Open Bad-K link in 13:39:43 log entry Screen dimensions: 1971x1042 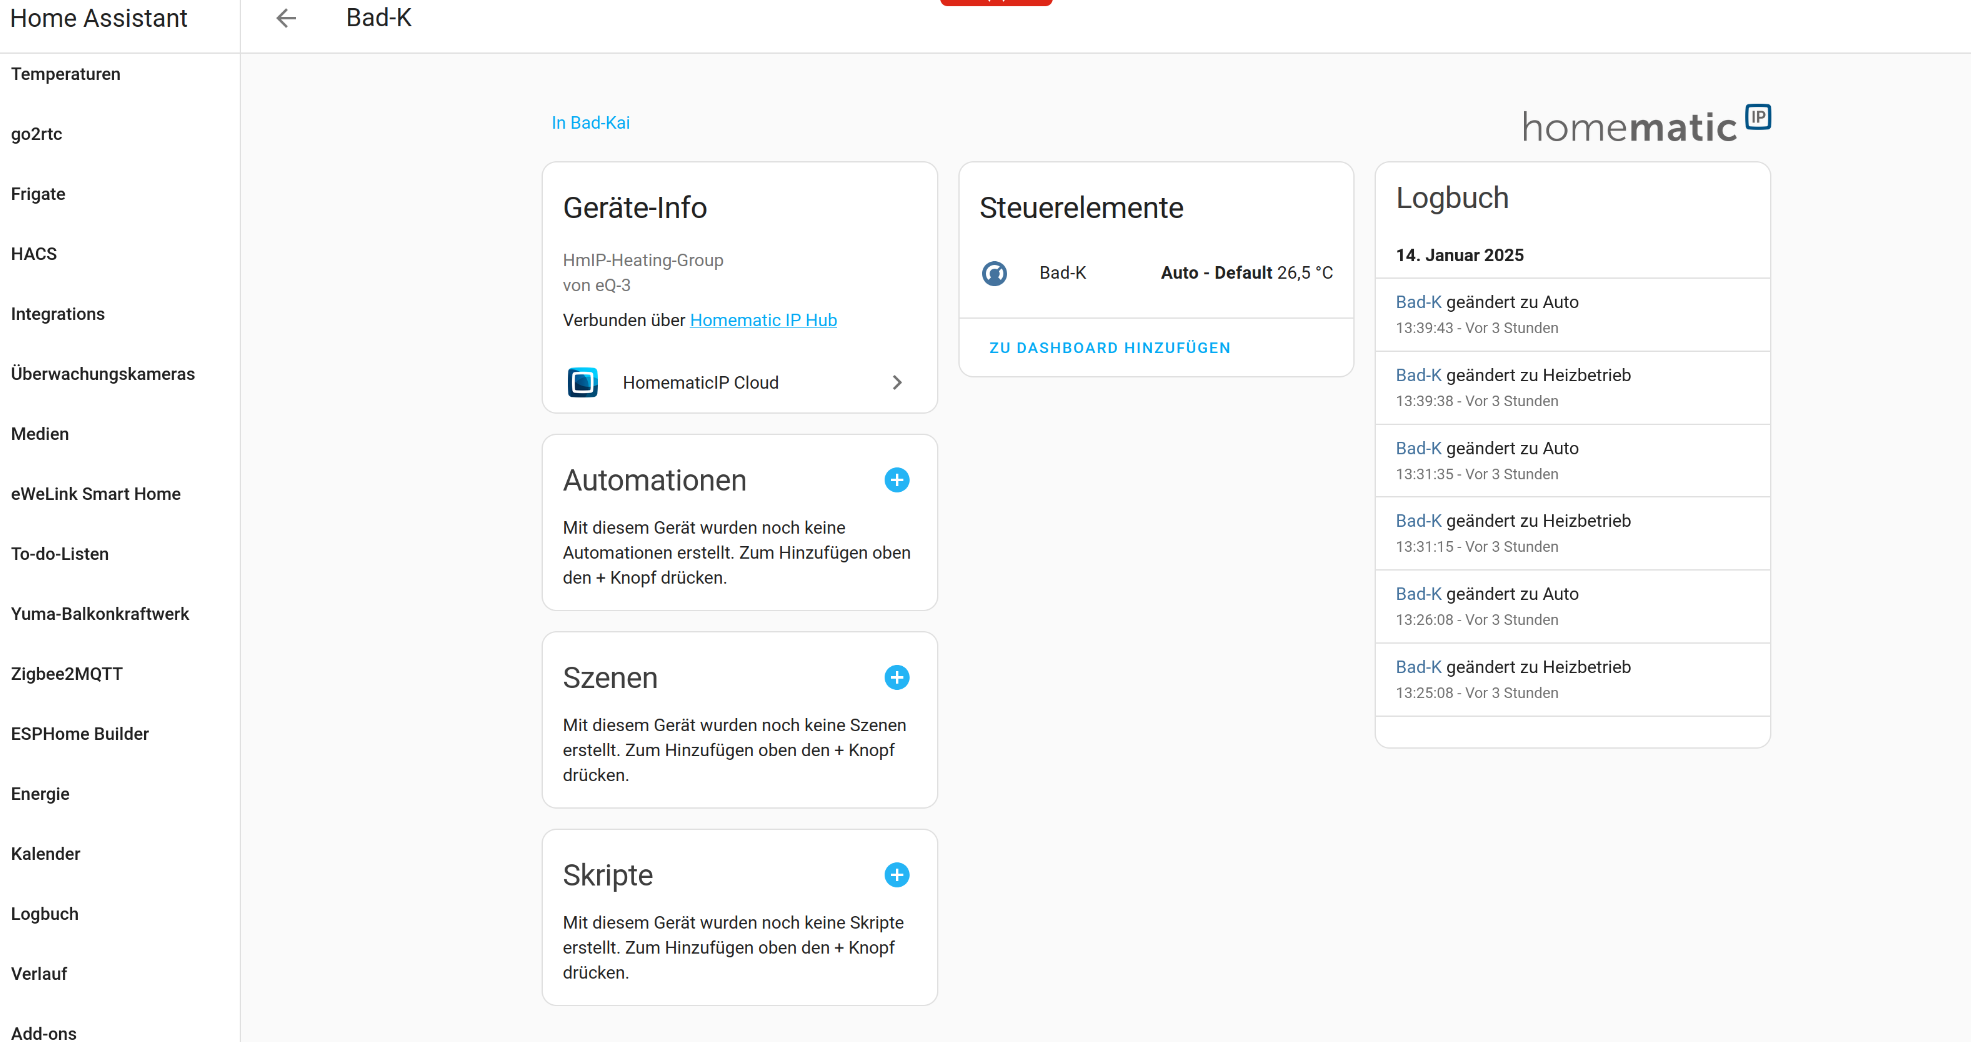pos(1418,302)
